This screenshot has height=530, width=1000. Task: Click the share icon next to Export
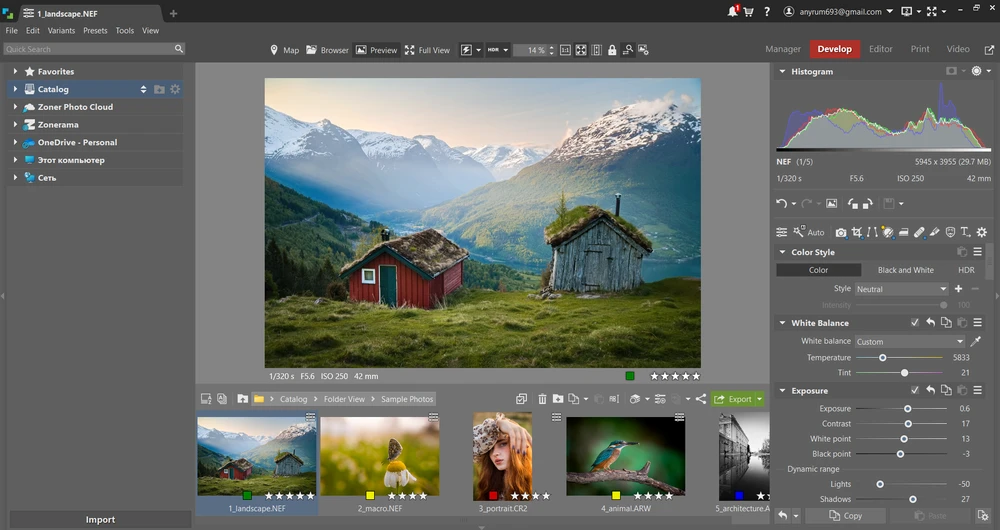tap(700, 399)
